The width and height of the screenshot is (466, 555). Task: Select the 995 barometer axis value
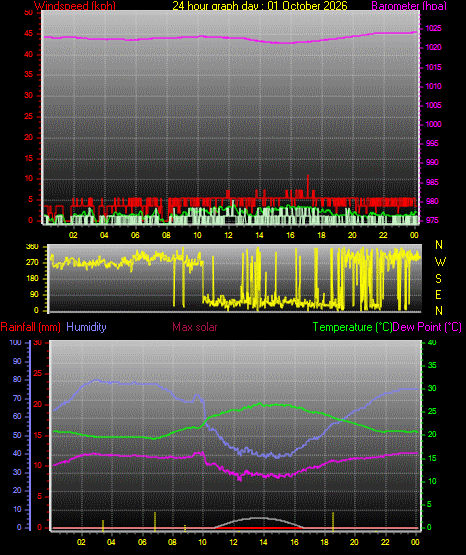click(432, 143)
